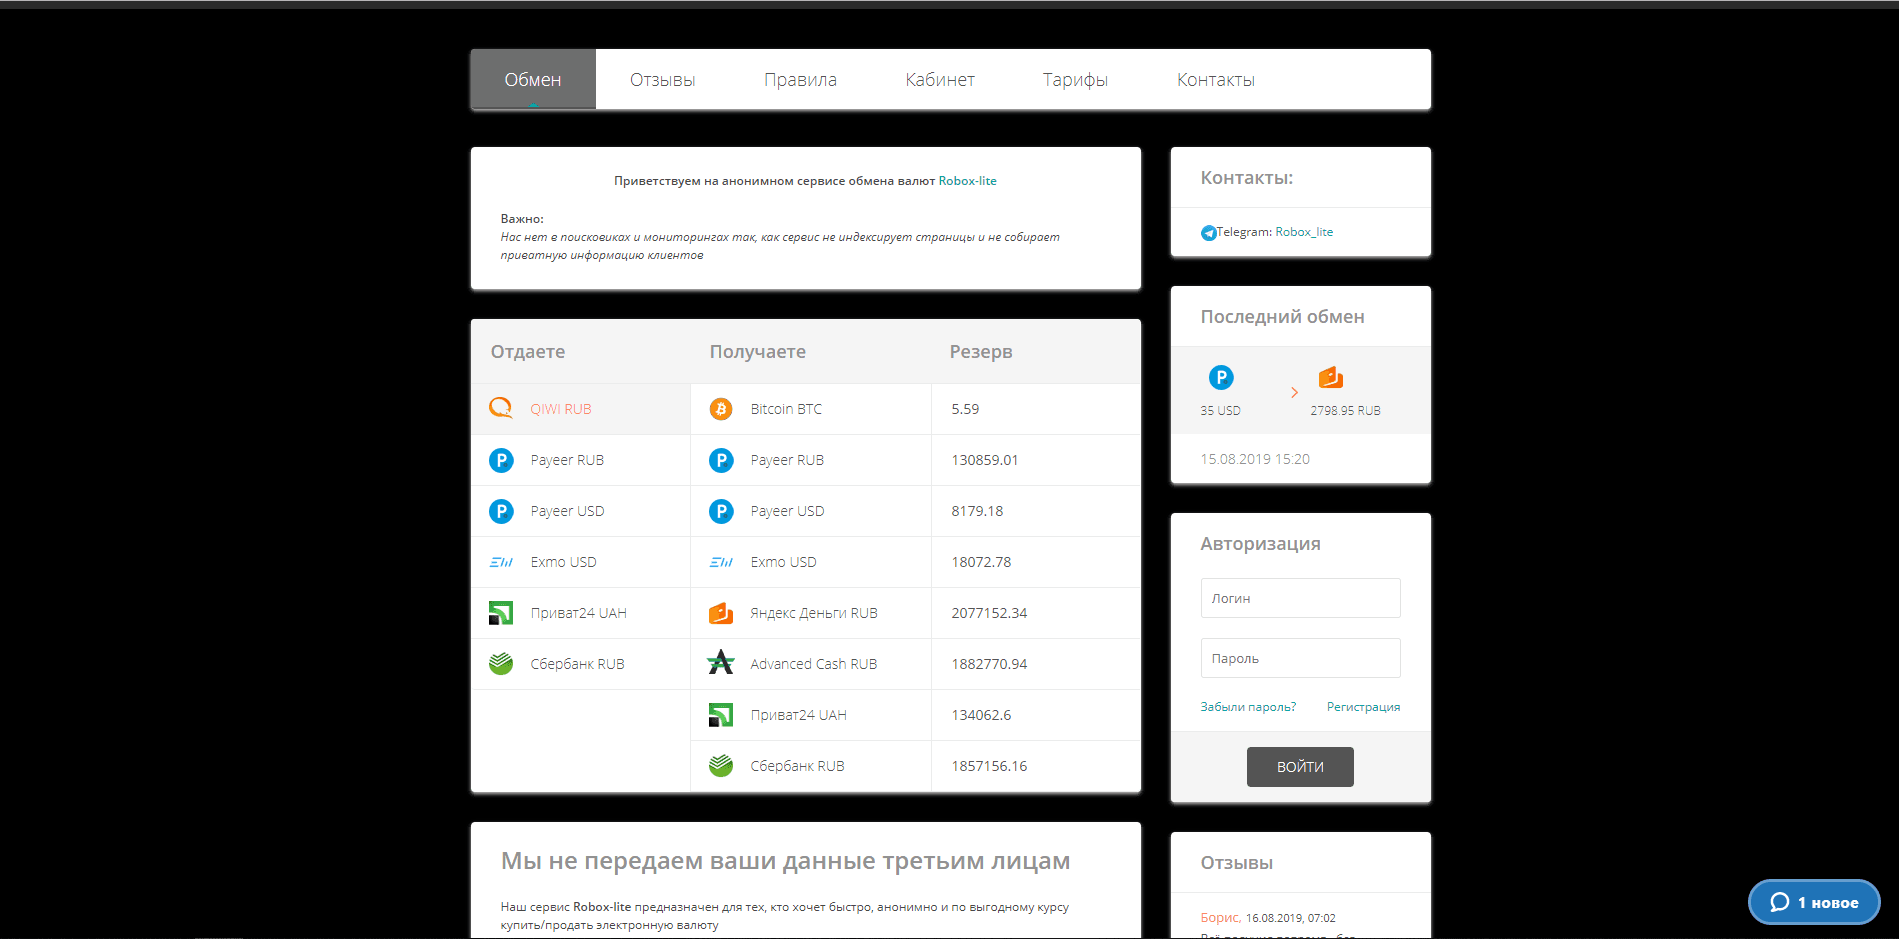This screenshot has width=1899, height=939.
Task: Switch to the Кабинет tab
Action: 939,79
